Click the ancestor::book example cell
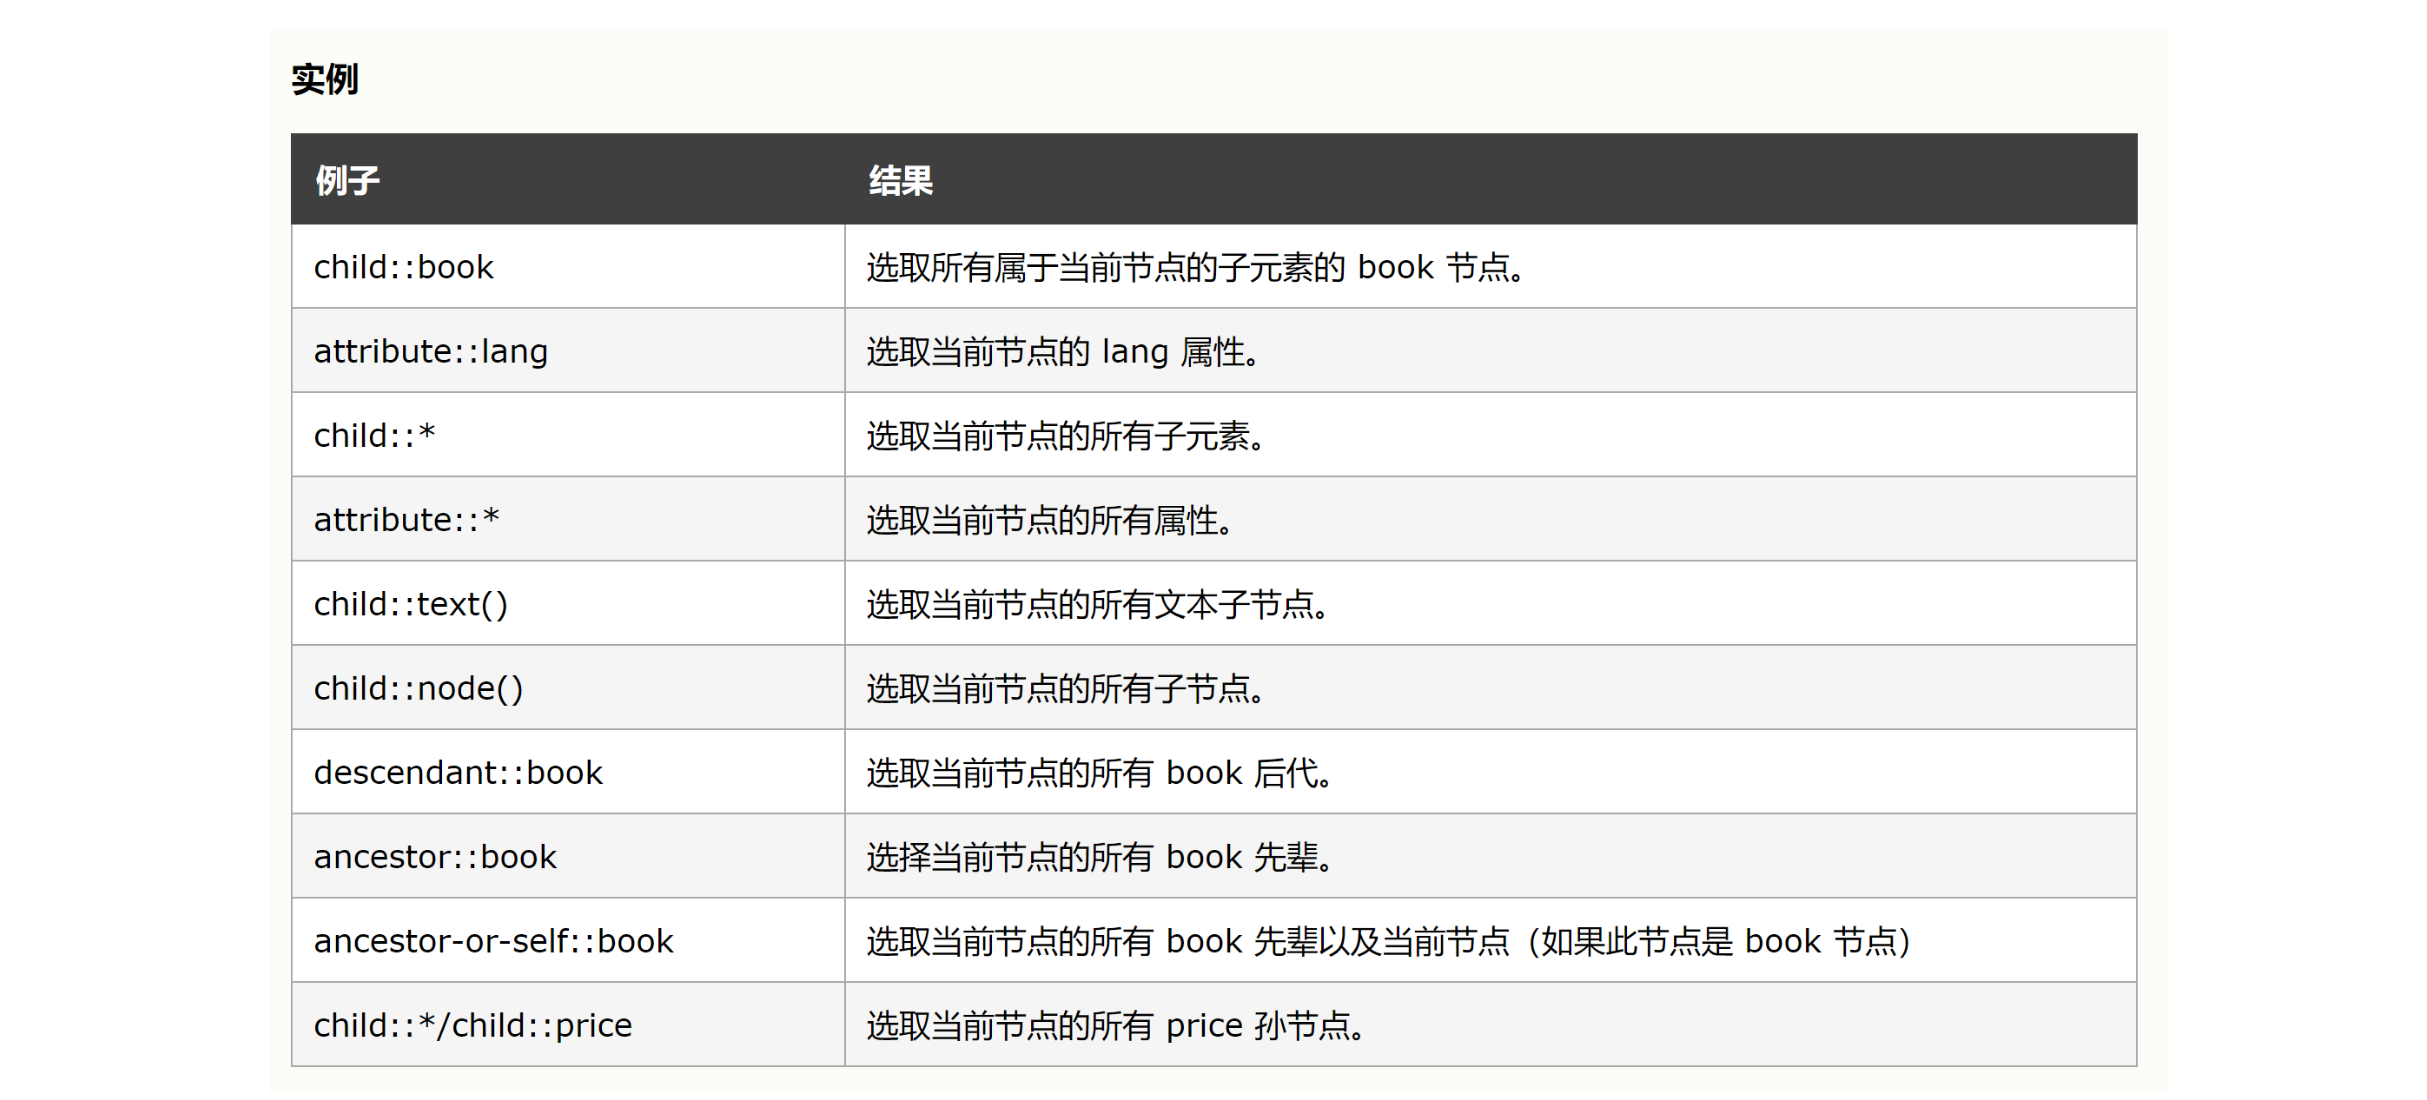Viewport: 2427px width, 1100px height. pos(435,857)
